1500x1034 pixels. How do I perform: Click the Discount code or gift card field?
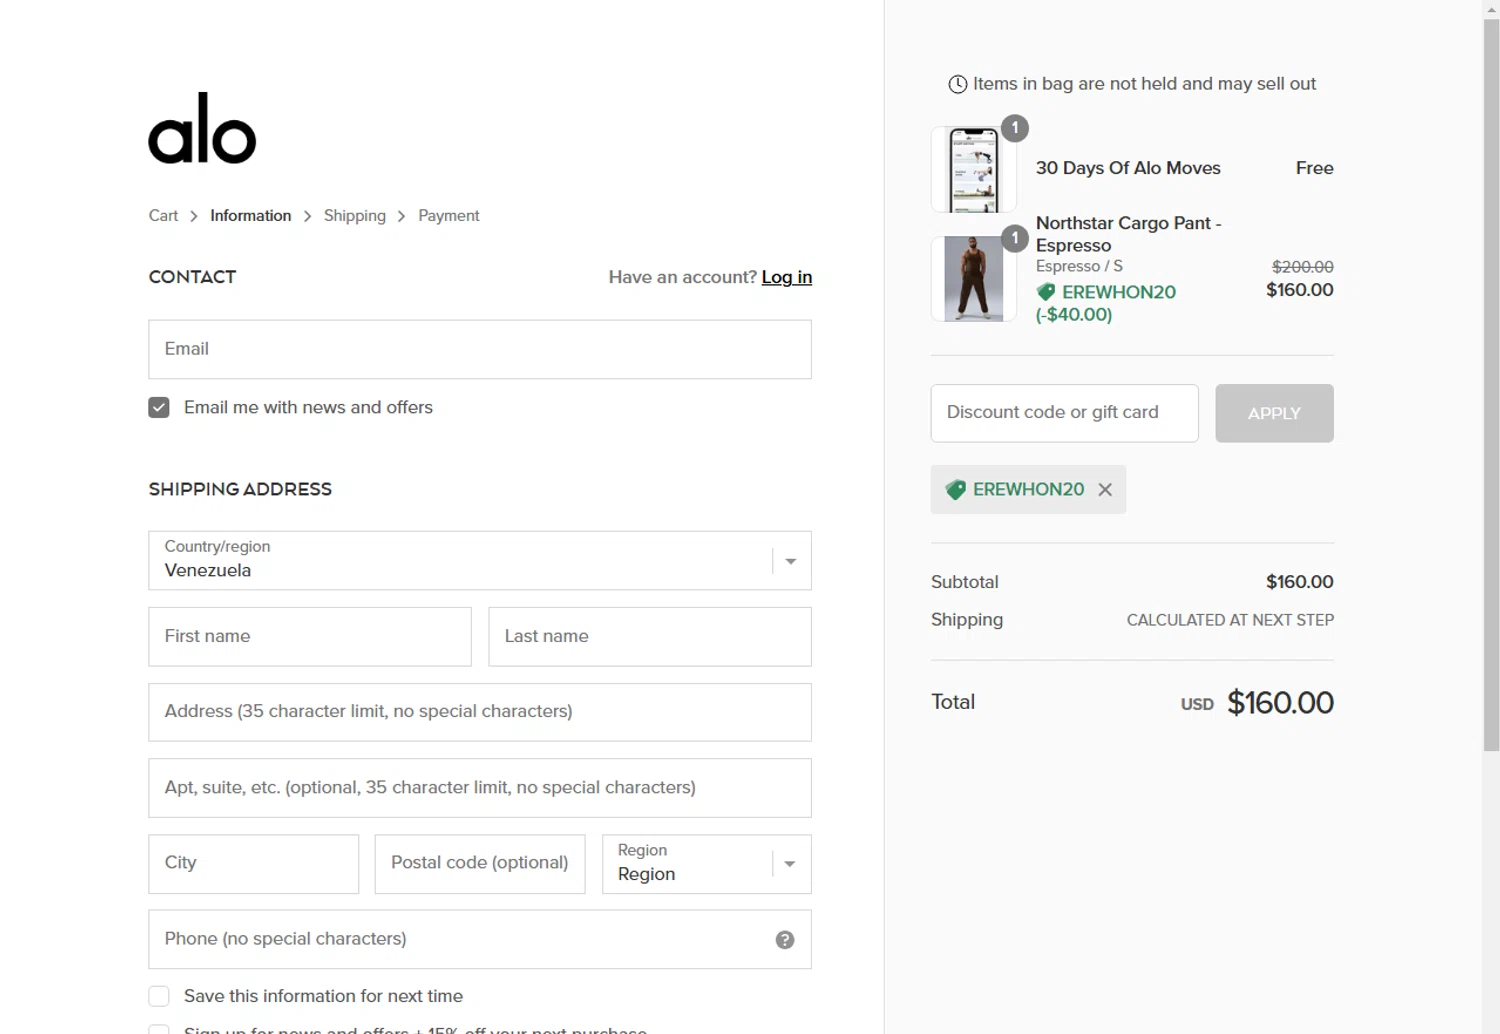[1064, 413]
